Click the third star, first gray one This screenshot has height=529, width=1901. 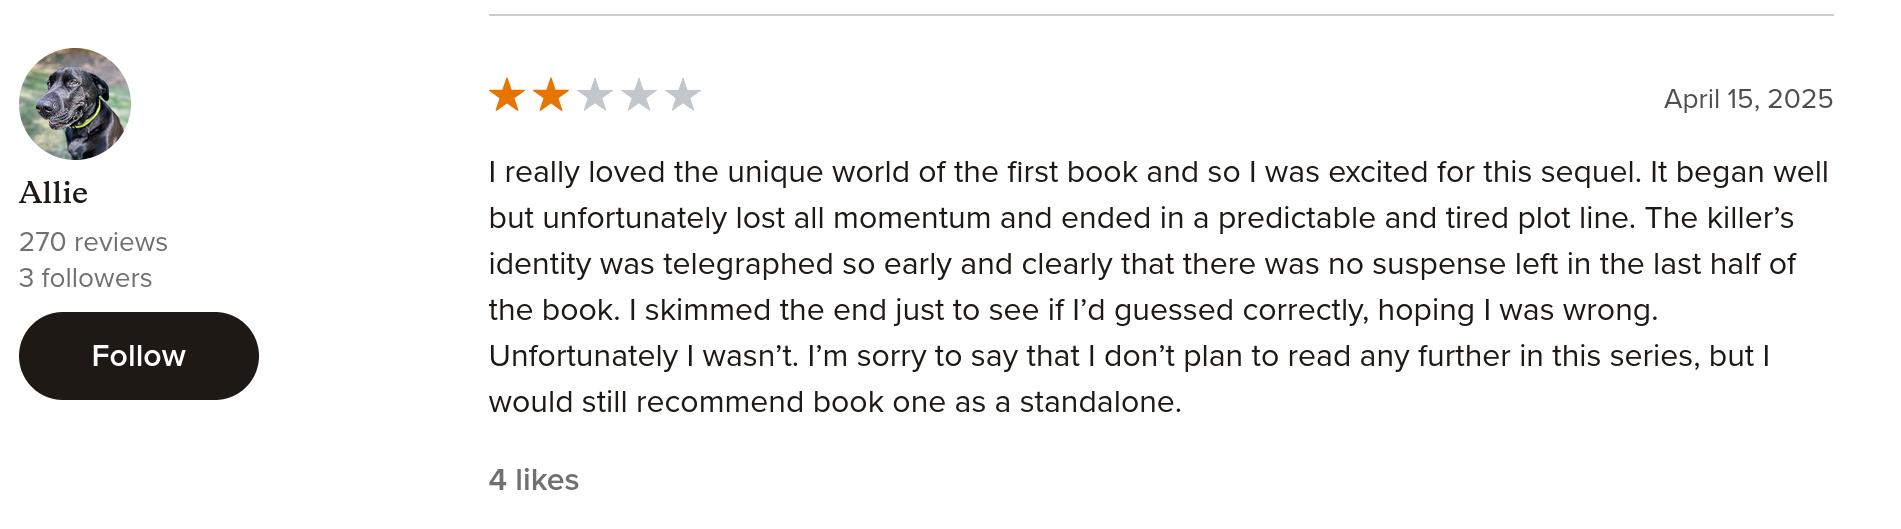pyautogui.click(x=595, y=96)
